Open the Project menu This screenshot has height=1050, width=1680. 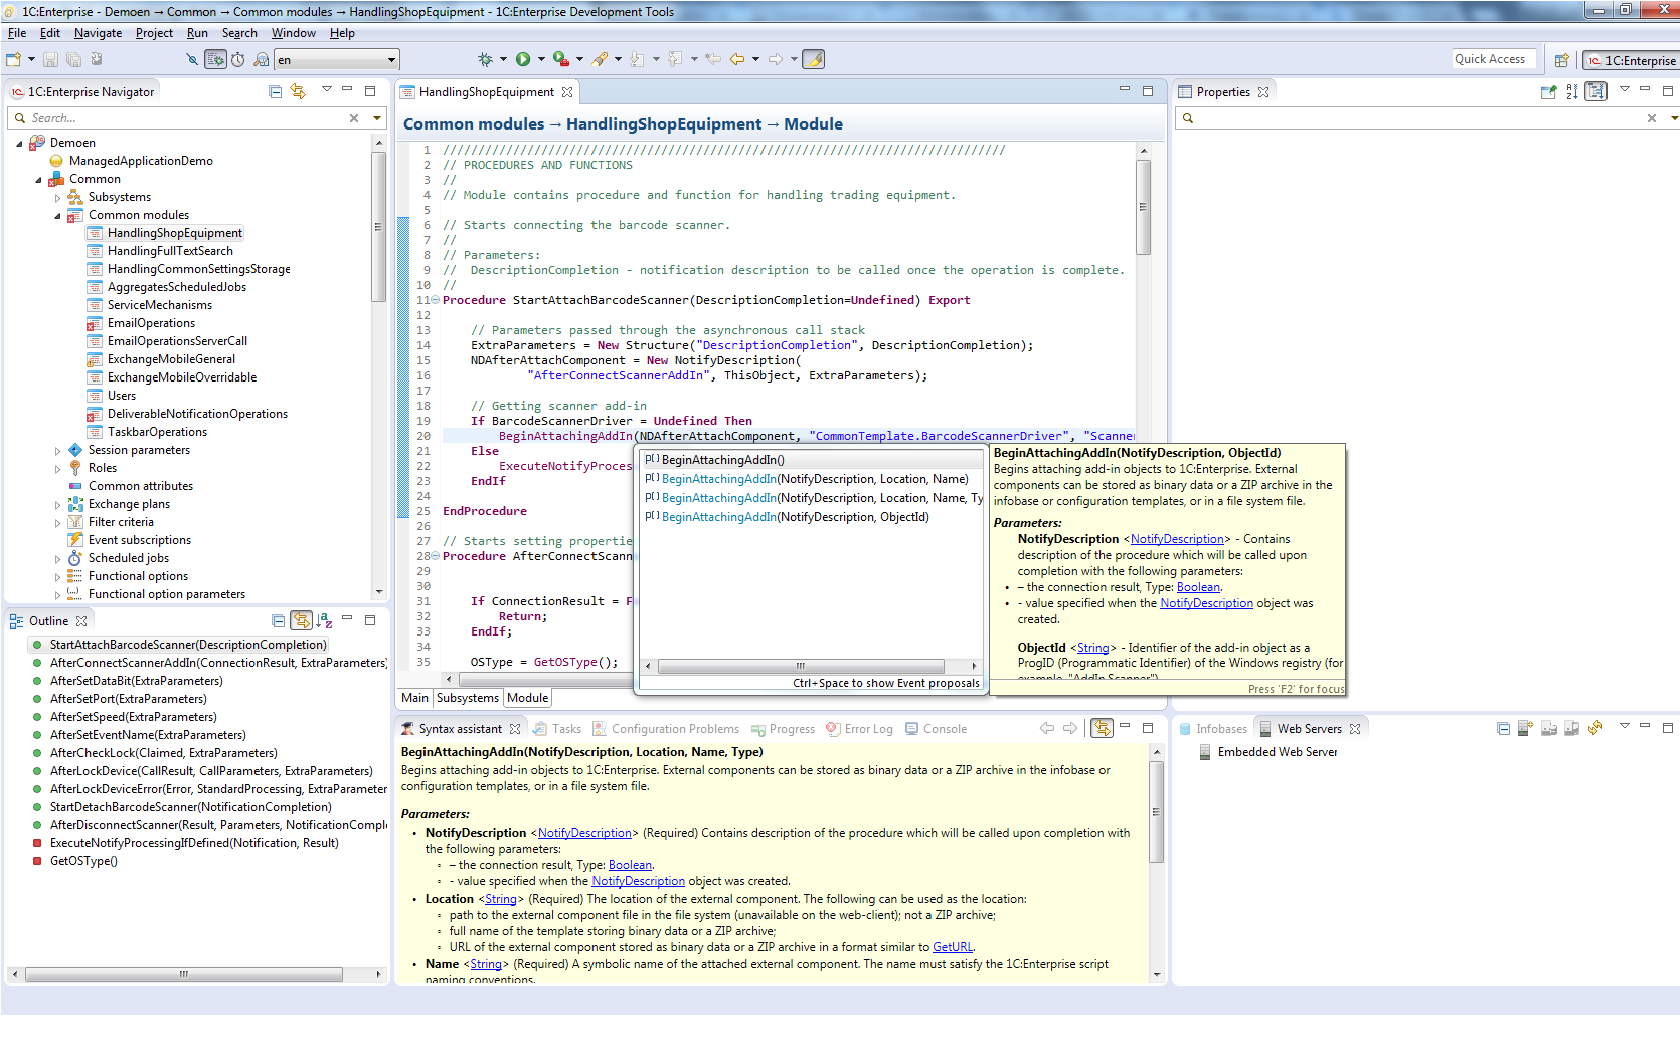[154, 33]
